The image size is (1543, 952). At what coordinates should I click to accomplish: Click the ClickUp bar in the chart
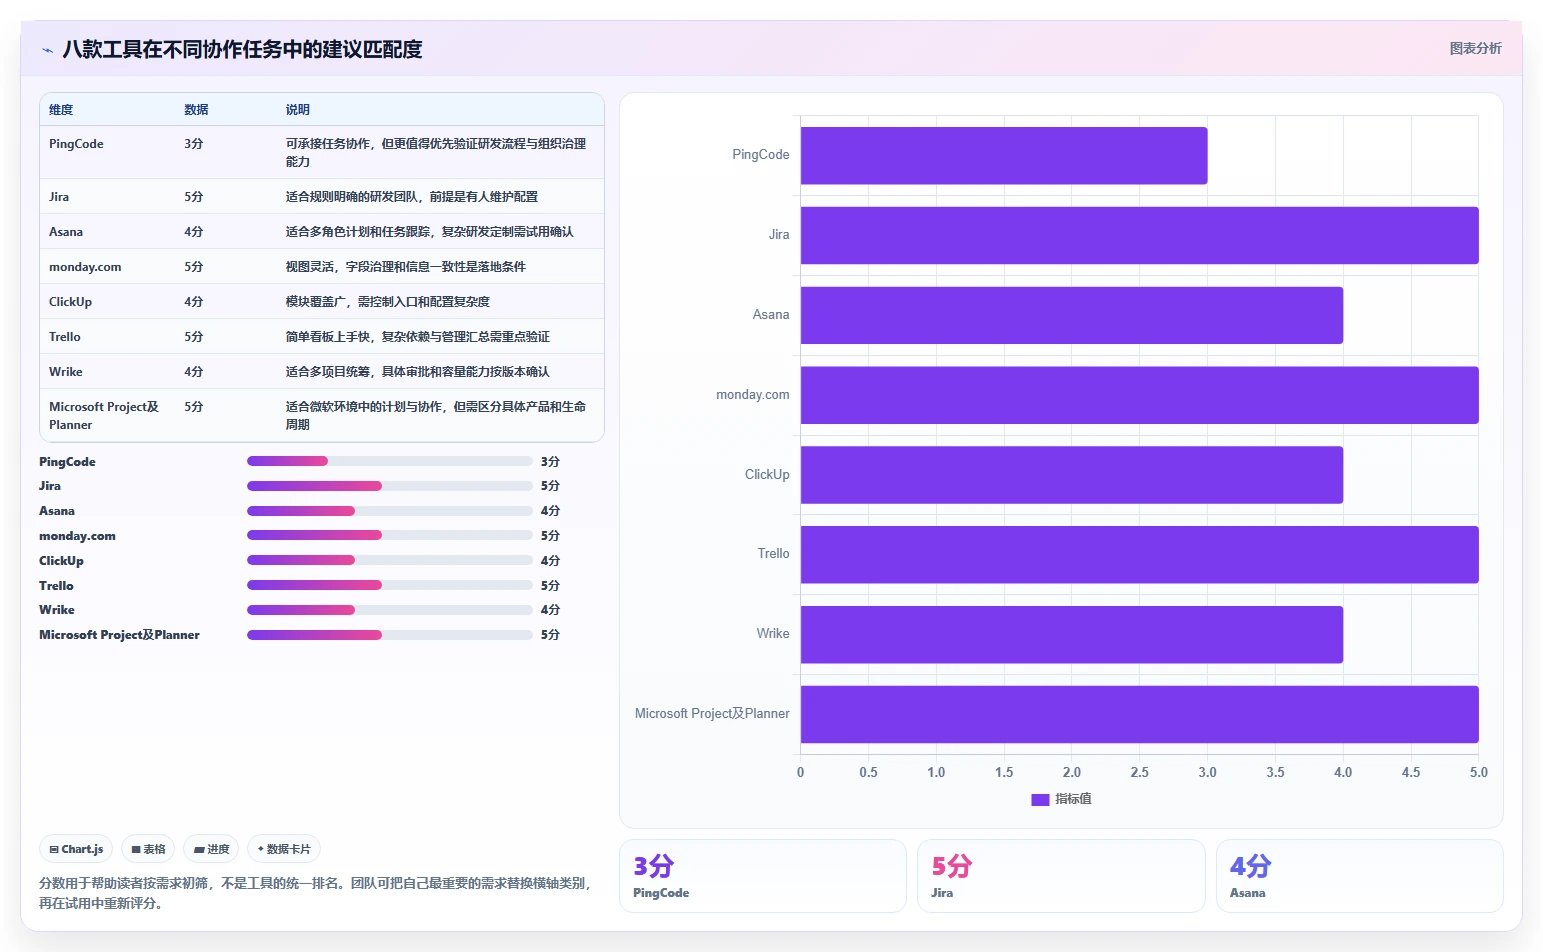pos(1072,475)
